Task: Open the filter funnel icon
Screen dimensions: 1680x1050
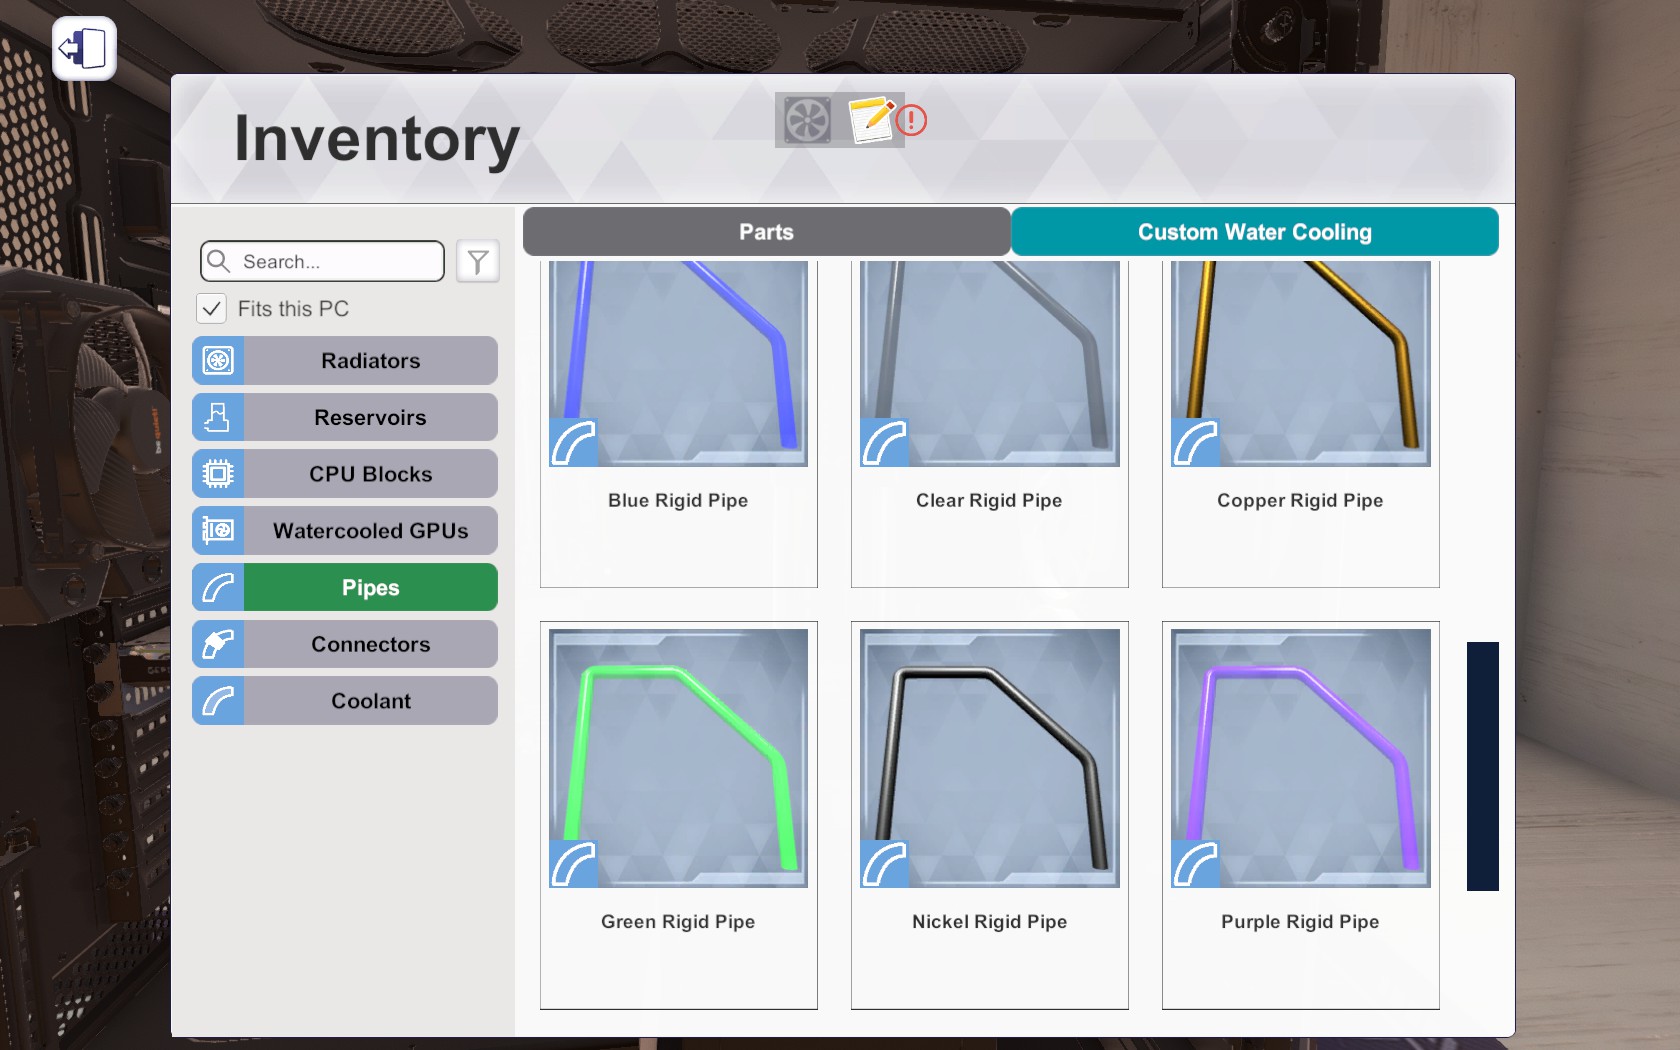Action: coord(478,262)
